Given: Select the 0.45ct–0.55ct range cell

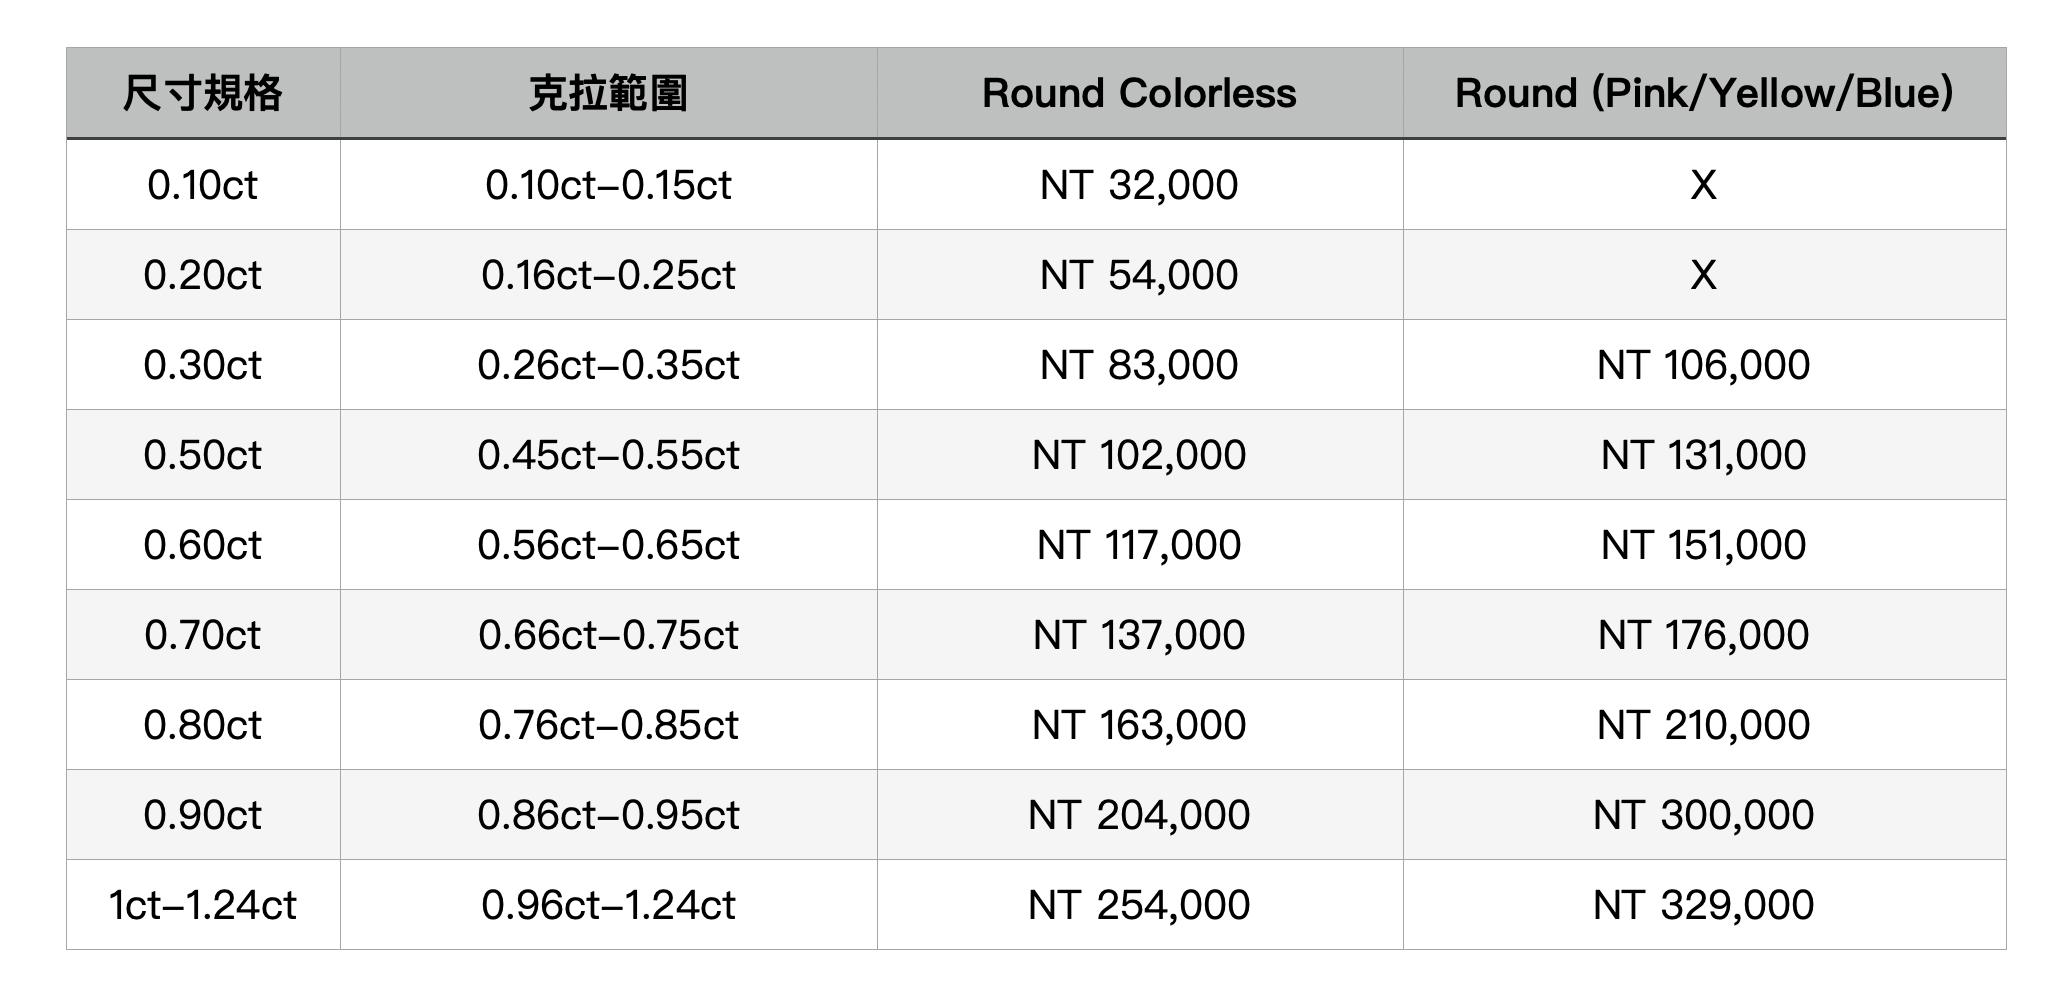Looking at the screenshot, I should tap(608, 455).
